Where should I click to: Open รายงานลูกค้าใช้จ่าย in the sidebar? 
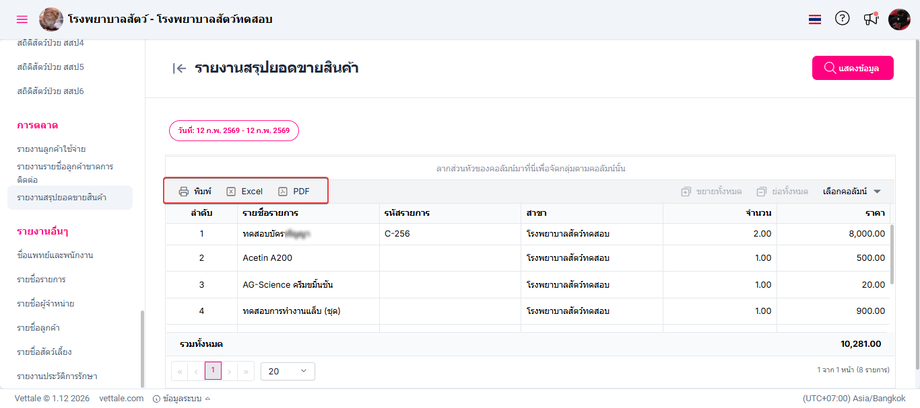point(58,149)
